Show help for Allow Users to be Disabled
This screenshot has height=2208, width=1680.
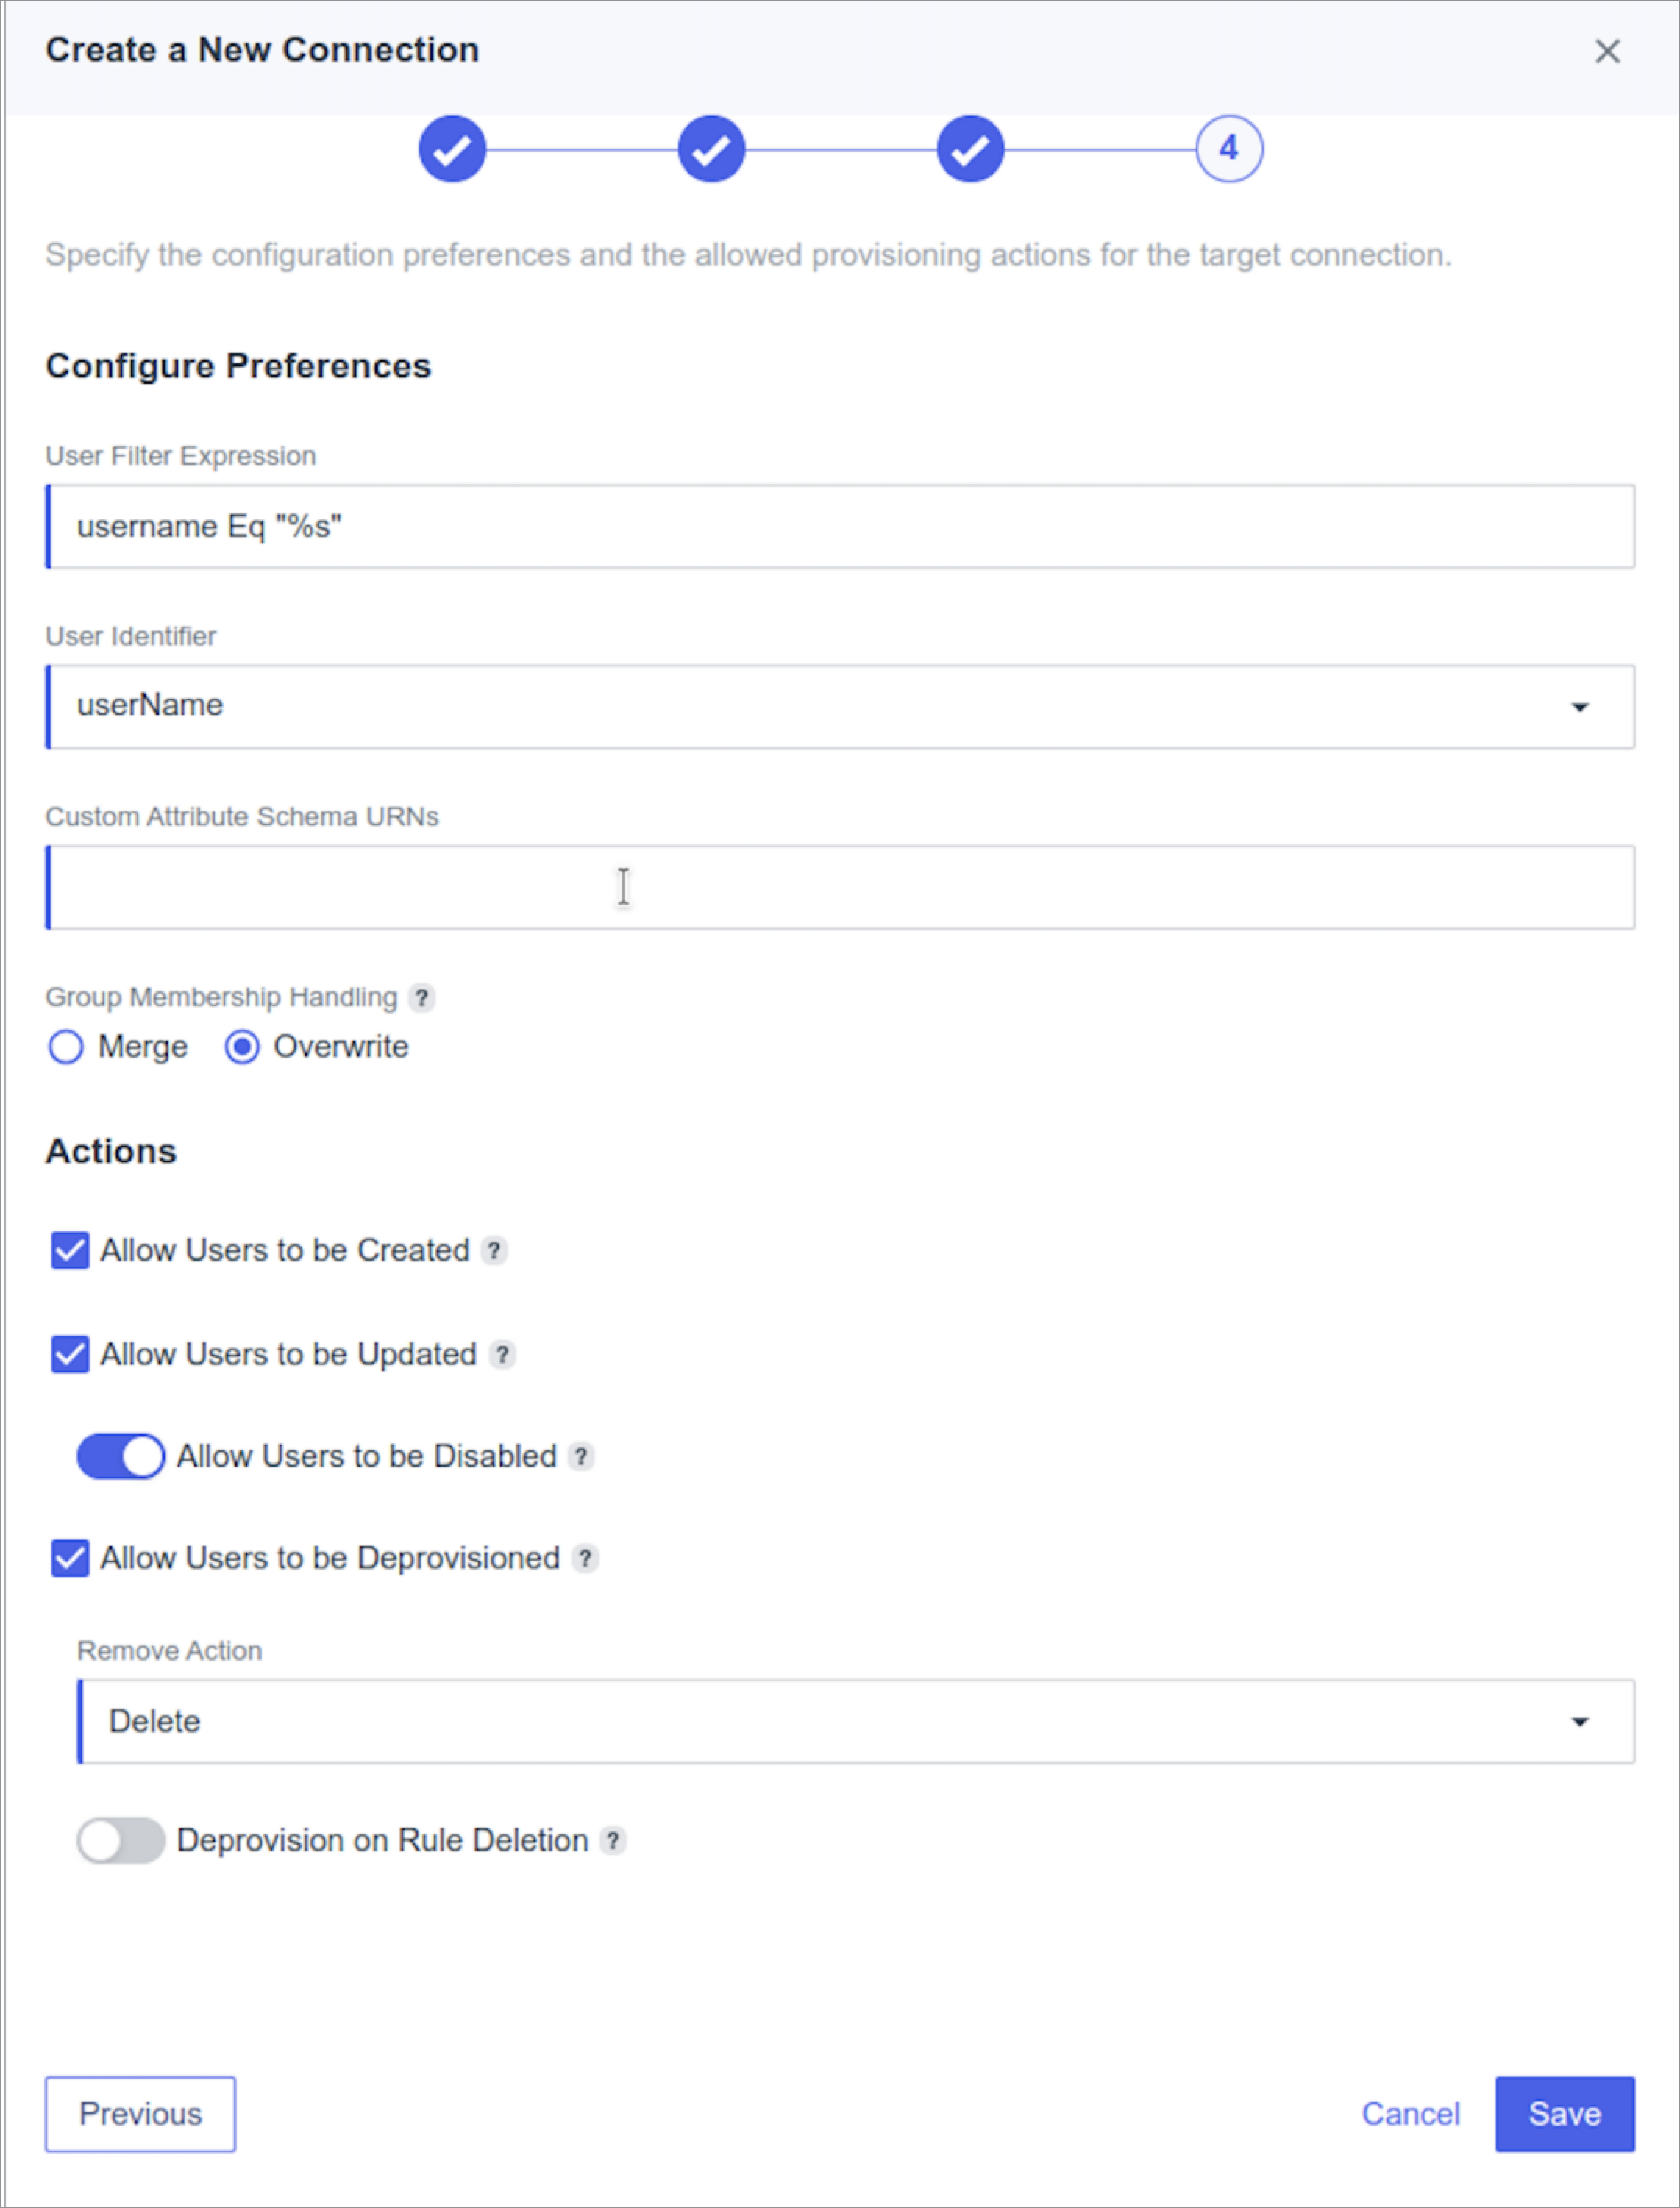pos(581,1456)
